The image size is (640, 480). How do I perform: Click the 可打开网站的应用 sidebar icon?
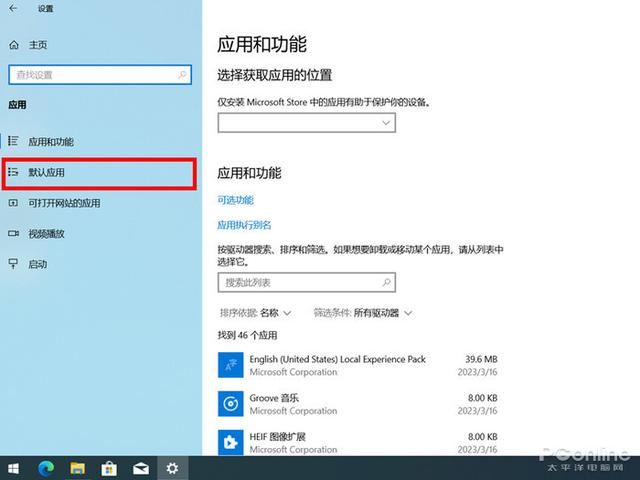13,203
